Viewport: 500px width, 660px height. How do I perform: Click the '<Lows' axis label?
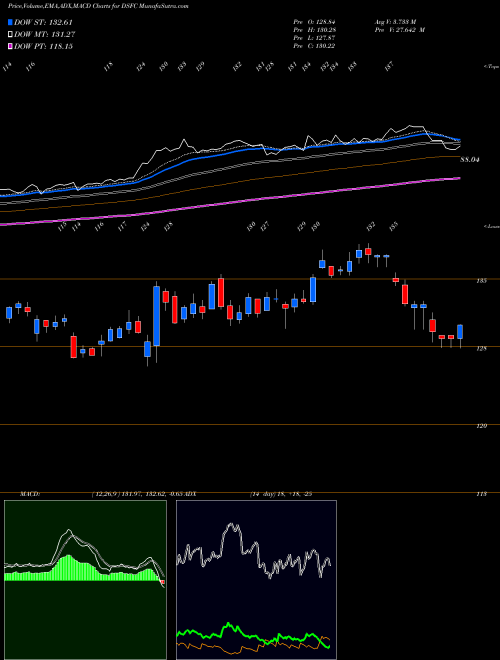491,226
